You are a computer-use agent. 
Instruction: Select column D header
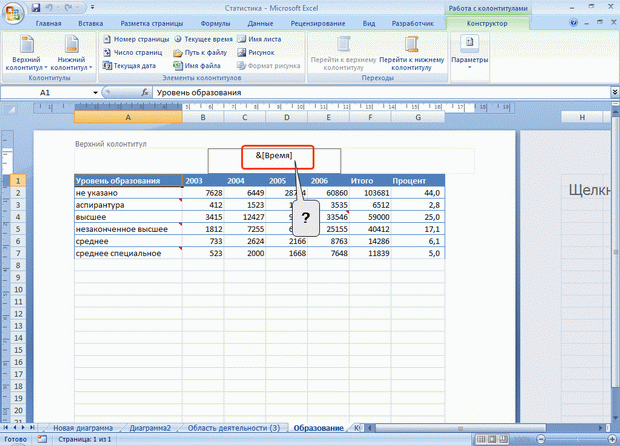pyautogui.click(x=287, y=117)
